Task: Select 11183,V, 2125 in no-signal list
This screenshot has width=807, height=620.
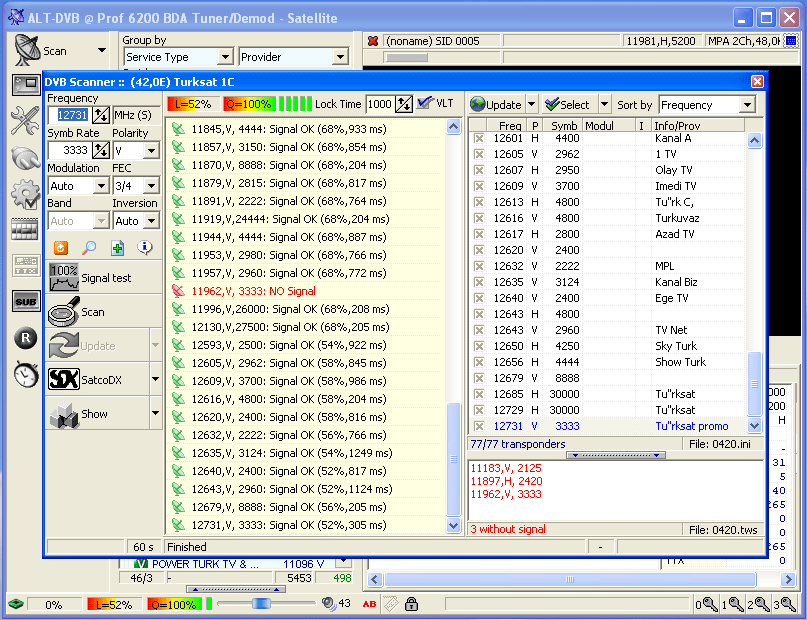Action: pos(506,468)
